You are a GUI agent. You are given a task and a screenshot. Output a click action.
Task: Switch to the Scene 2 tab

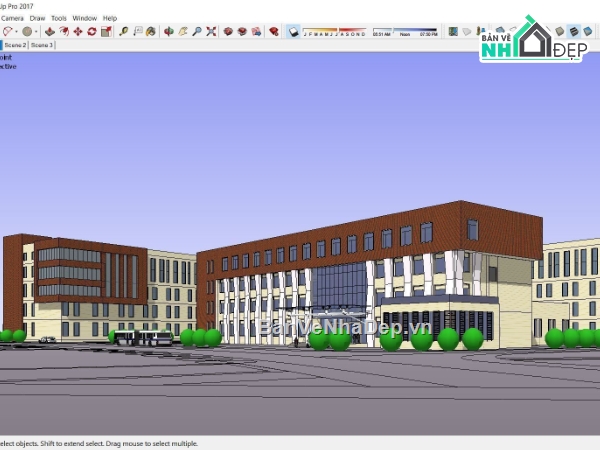[x=15, y=45]
